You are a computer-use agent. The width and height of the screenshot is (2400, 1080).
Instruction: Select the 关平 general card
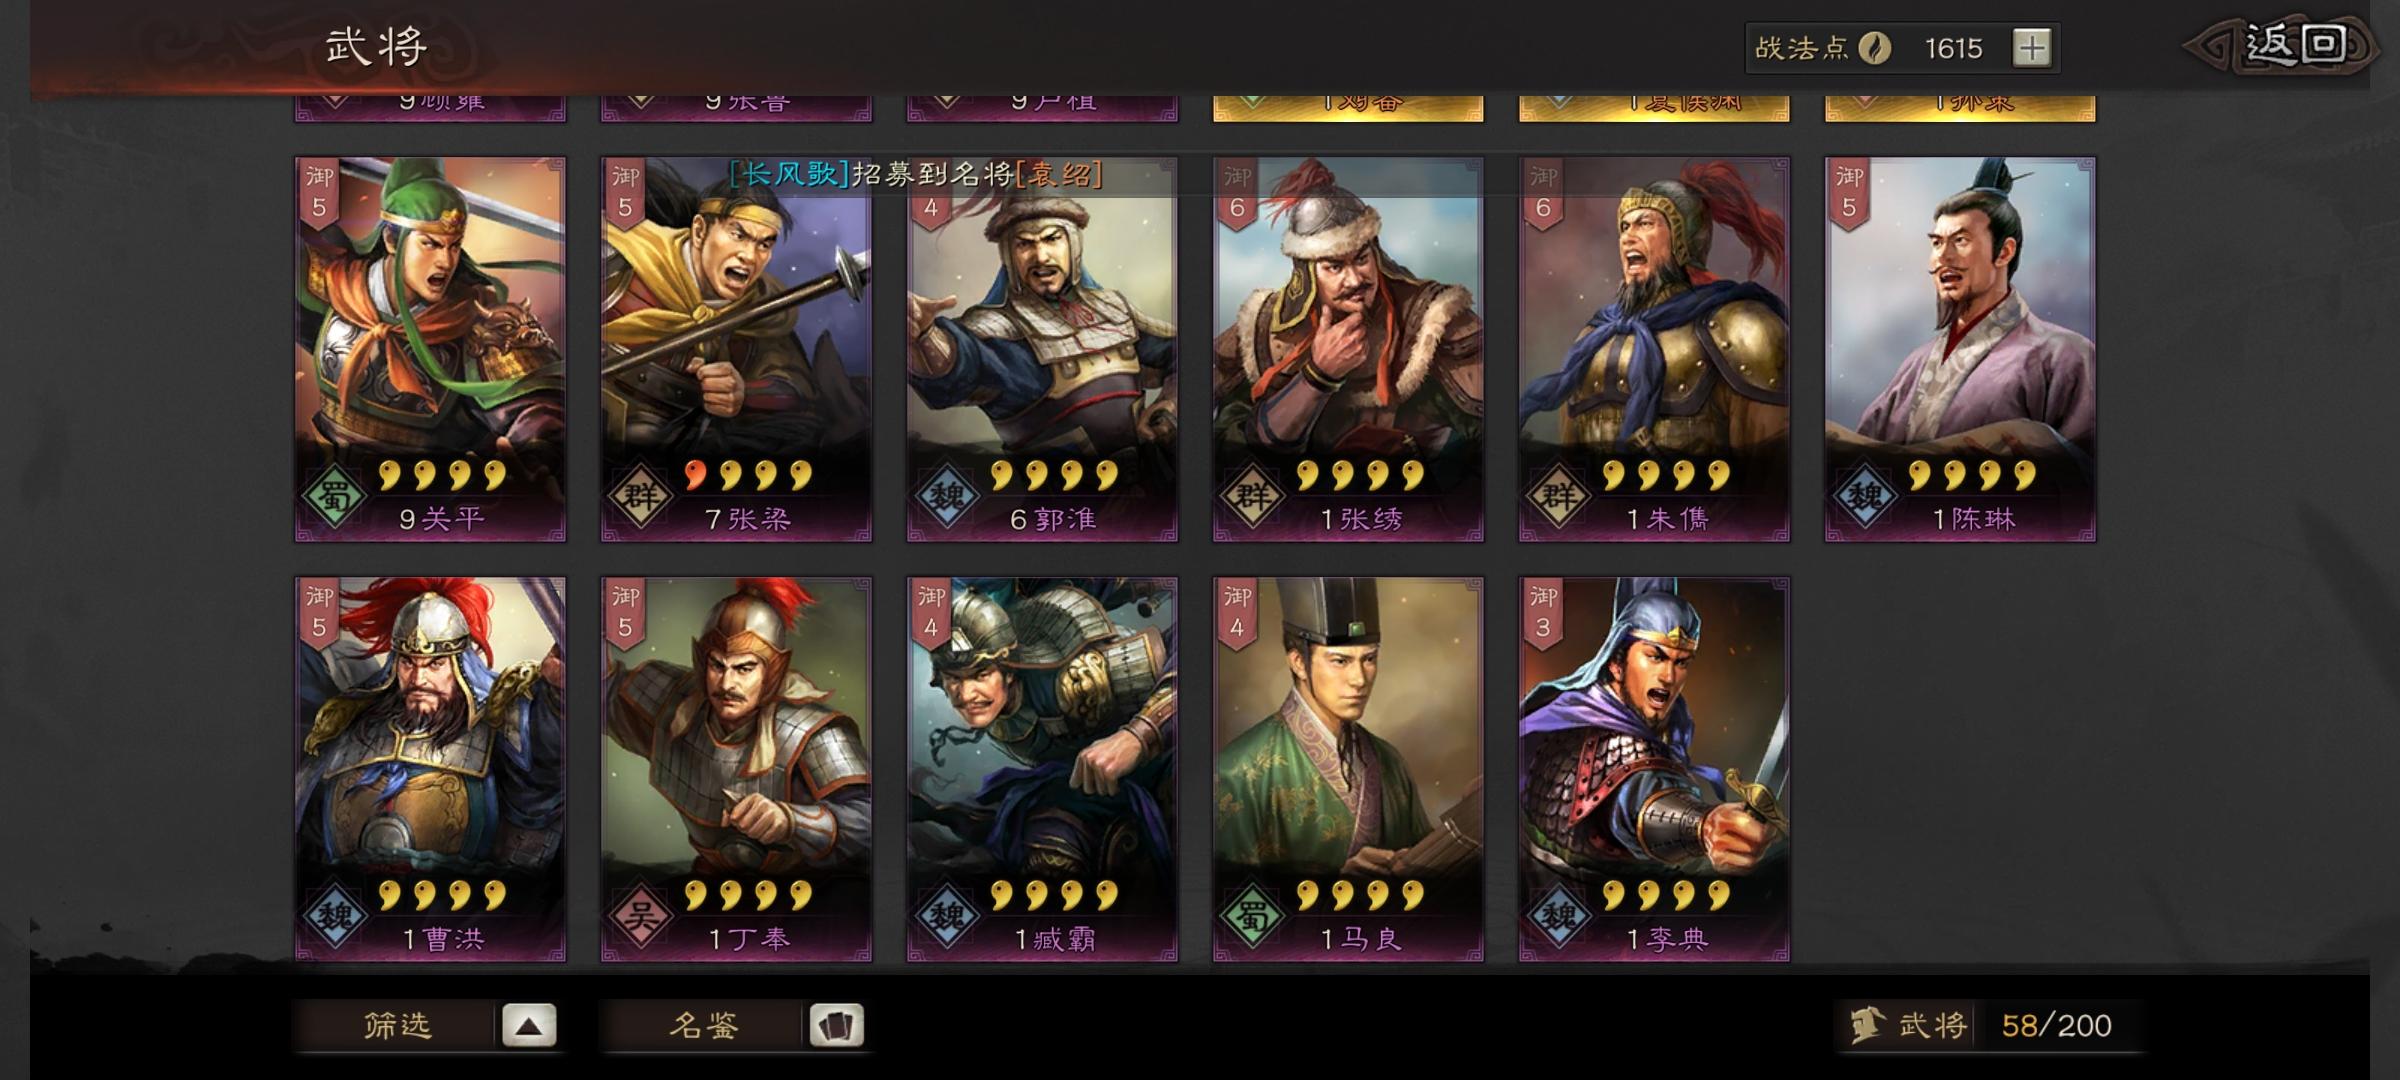pos(430,350)
